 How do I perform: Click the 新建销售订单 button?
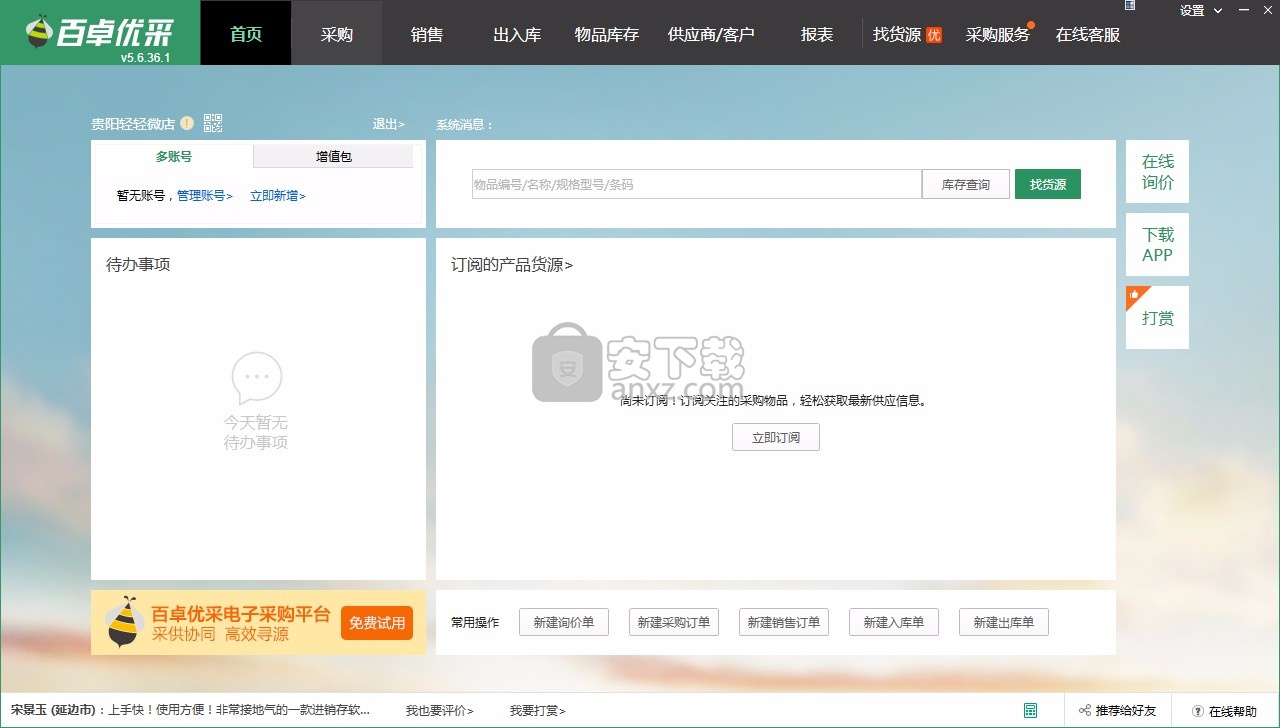point(784,622)
